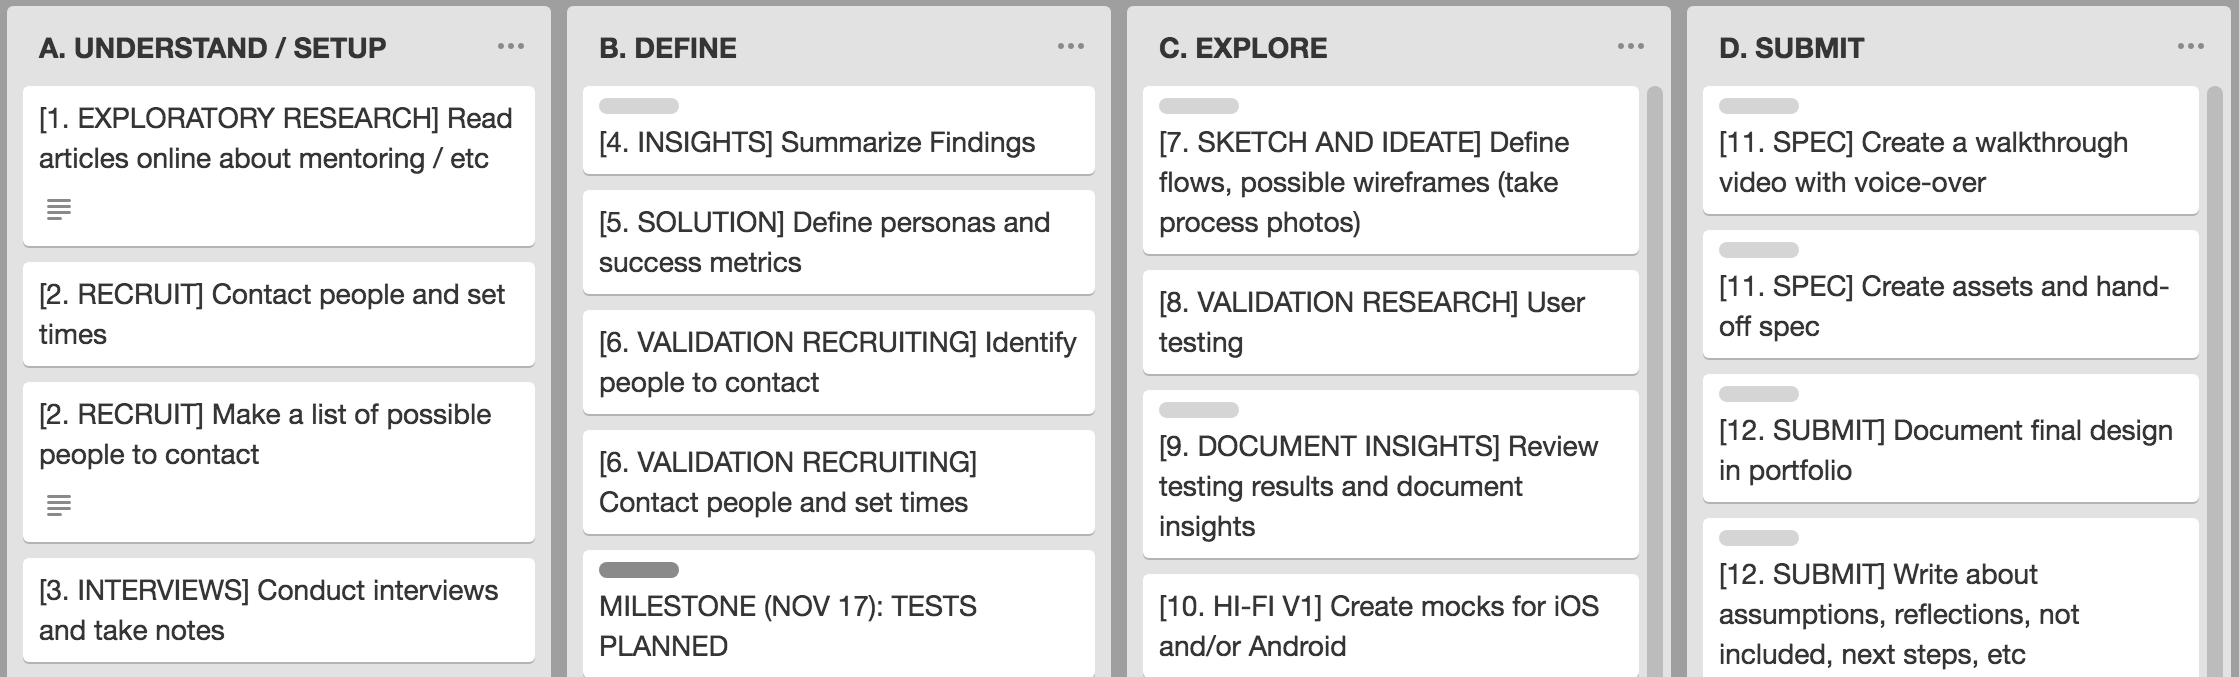Open the Document final design in portfolio card
Screen dimensions: 2239x677
1951,438
